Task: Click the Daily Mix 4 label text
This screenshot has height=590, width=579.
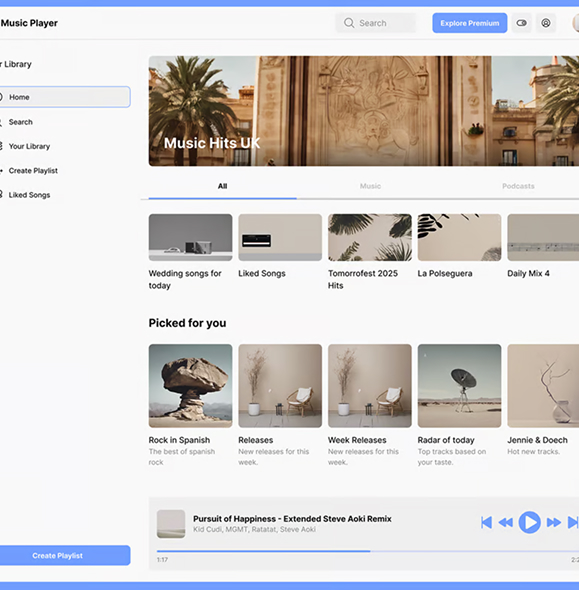Action: tap(528, 273)
